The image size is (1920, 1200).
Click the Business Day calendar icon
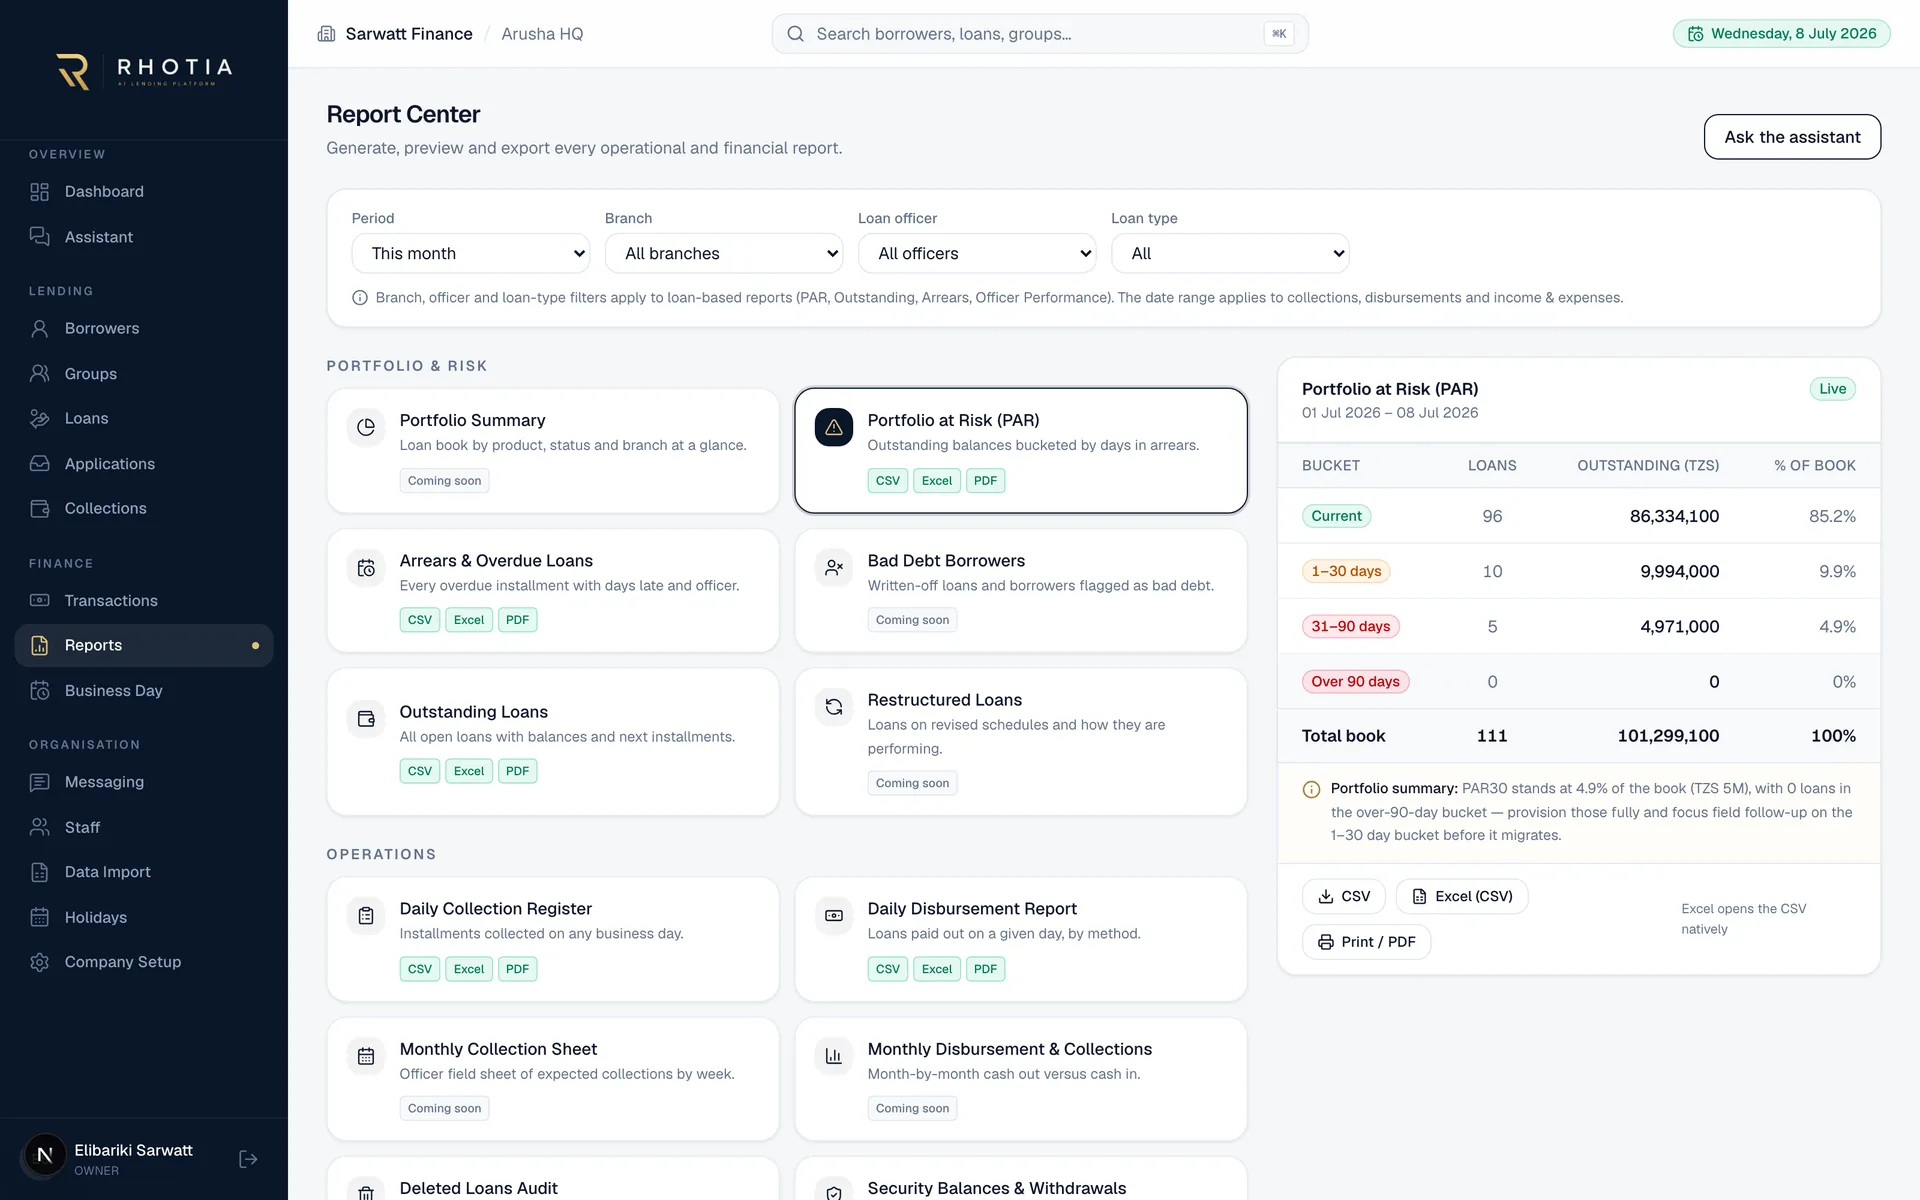40,691
